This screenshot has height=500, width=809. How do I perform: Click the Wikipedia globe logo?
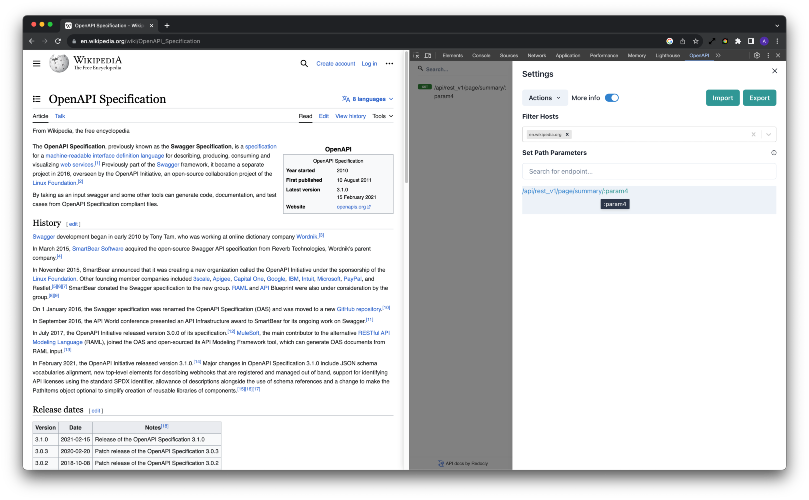[59, 63]
